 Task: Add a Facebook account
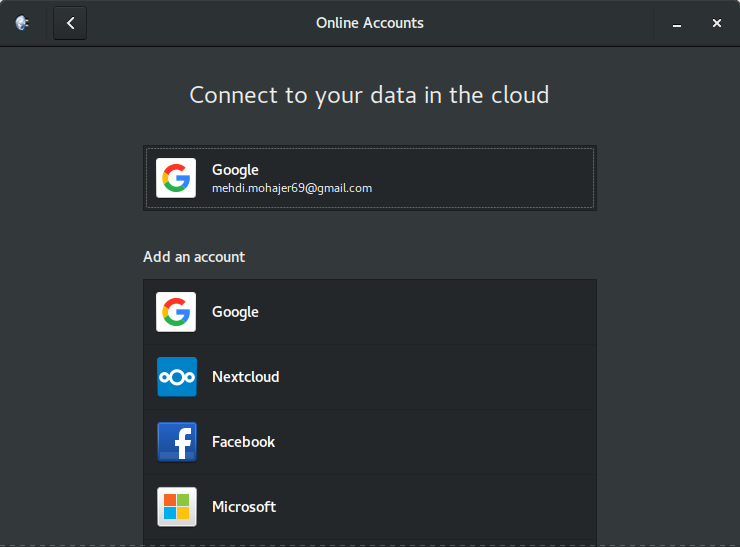click(x=370, y=442)
